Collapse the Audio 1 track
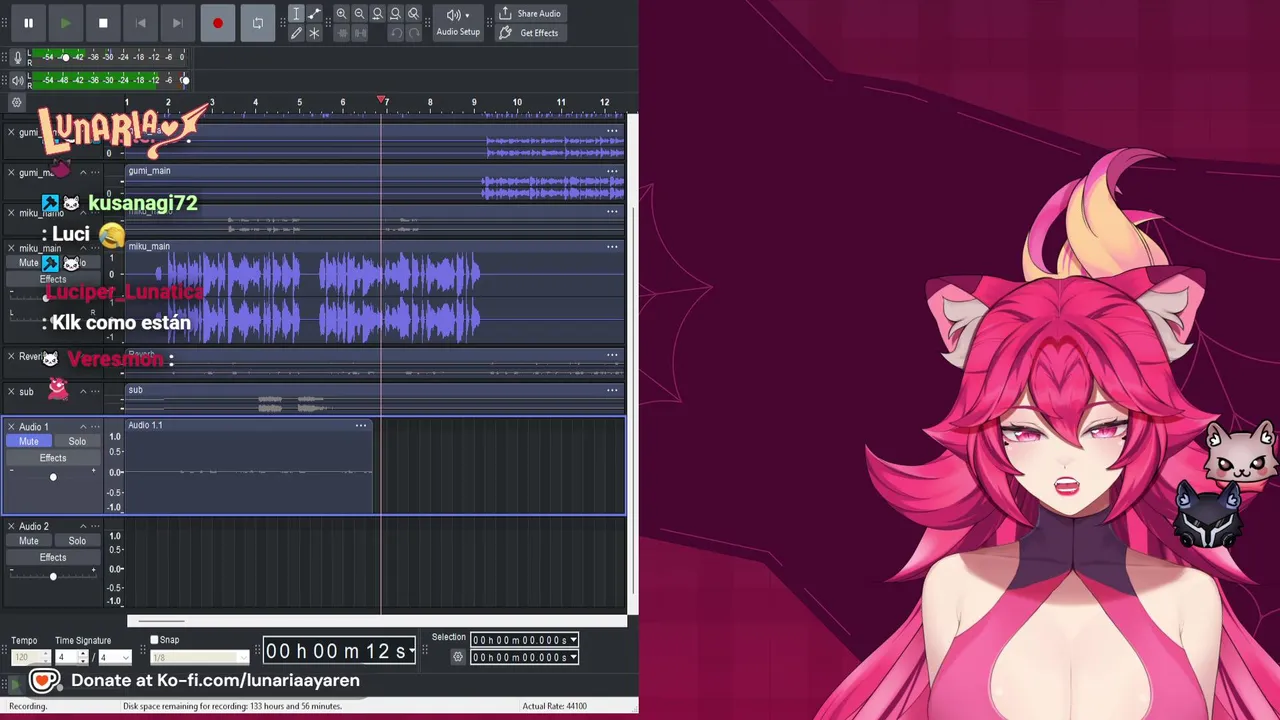 pos(83,427)
